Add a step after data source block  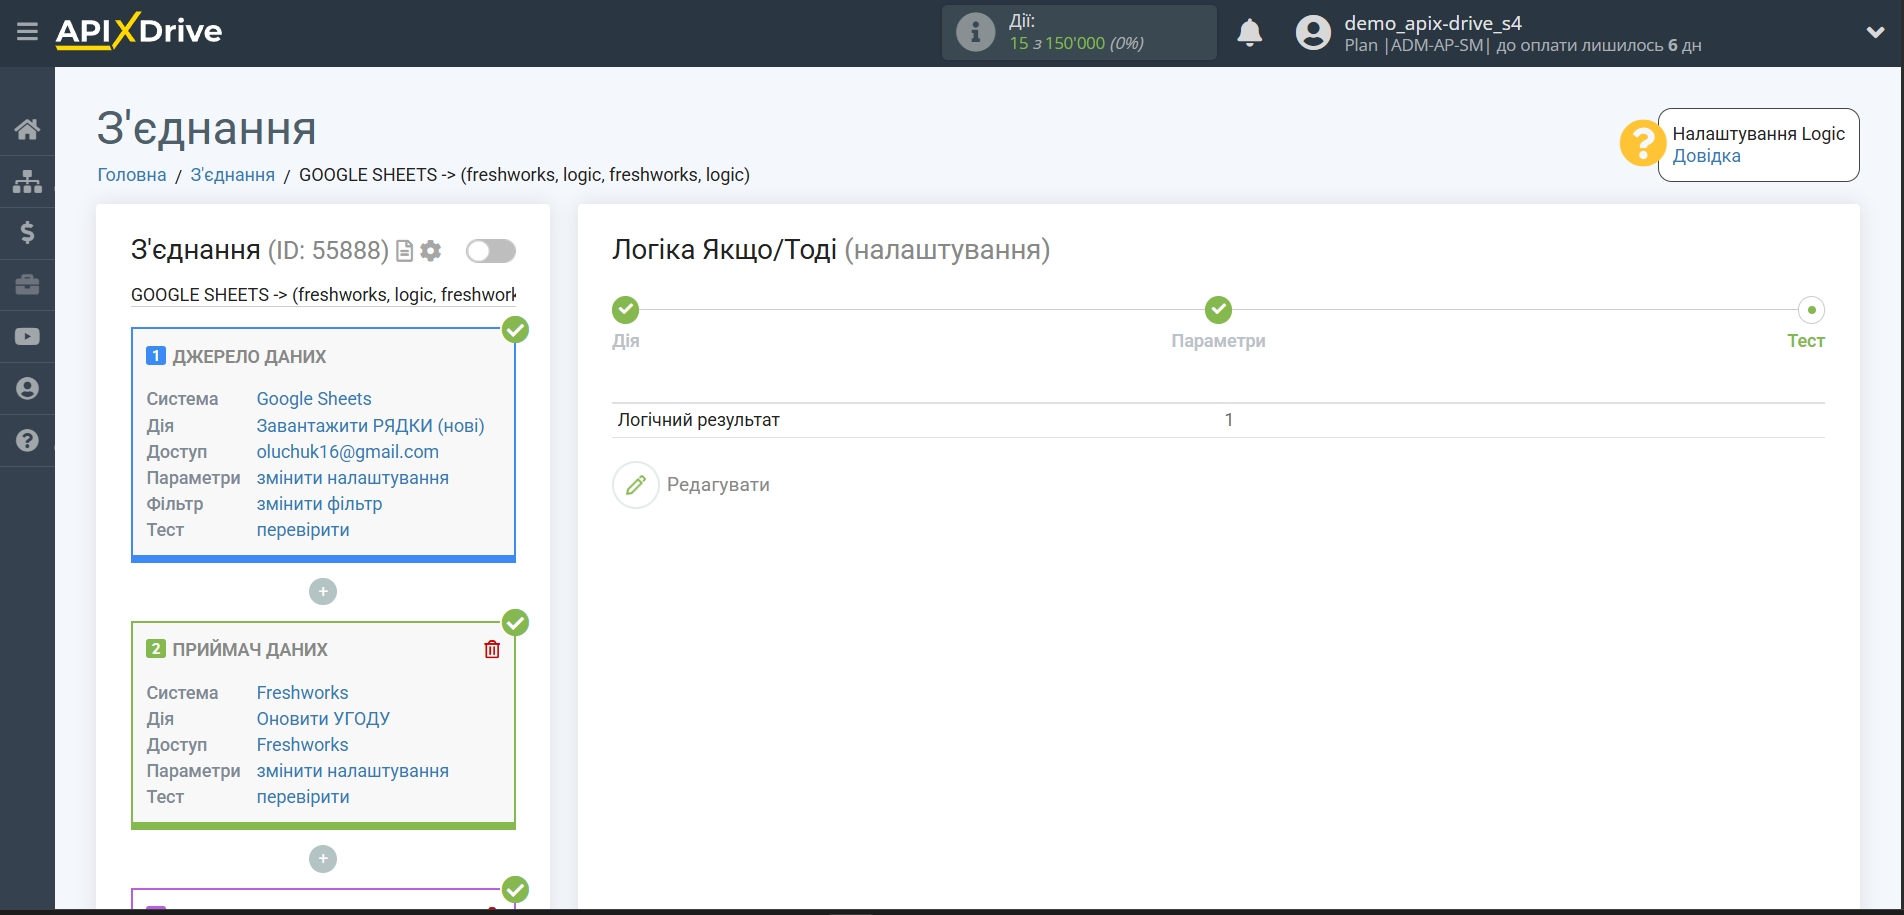coord(323,592)
